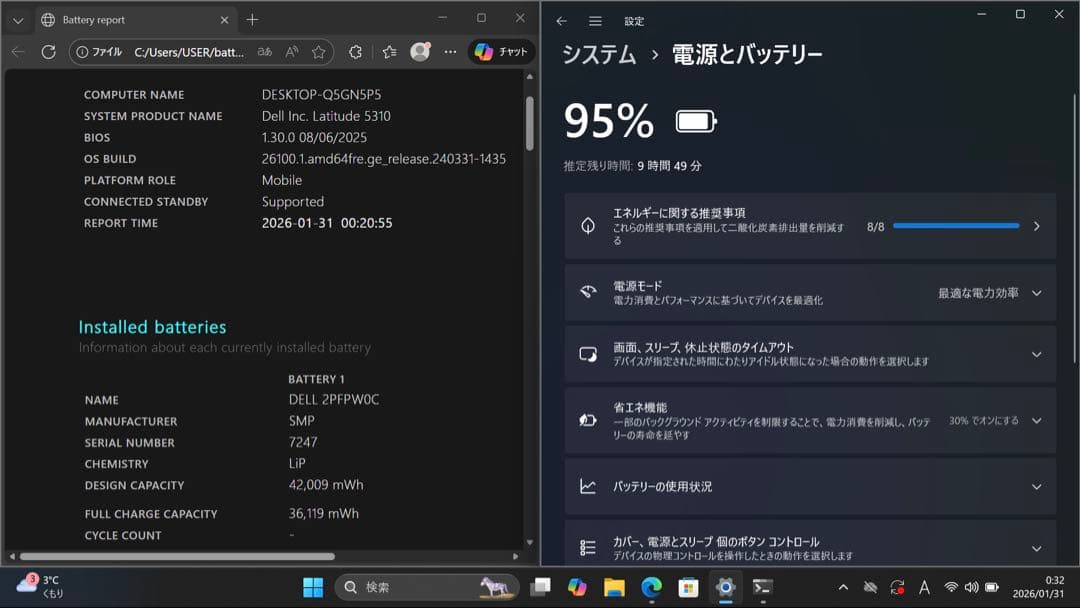Click the back arrow in Settings
Image resolution: width=1080 pixels, height=608 pixels.
[562, 20]
